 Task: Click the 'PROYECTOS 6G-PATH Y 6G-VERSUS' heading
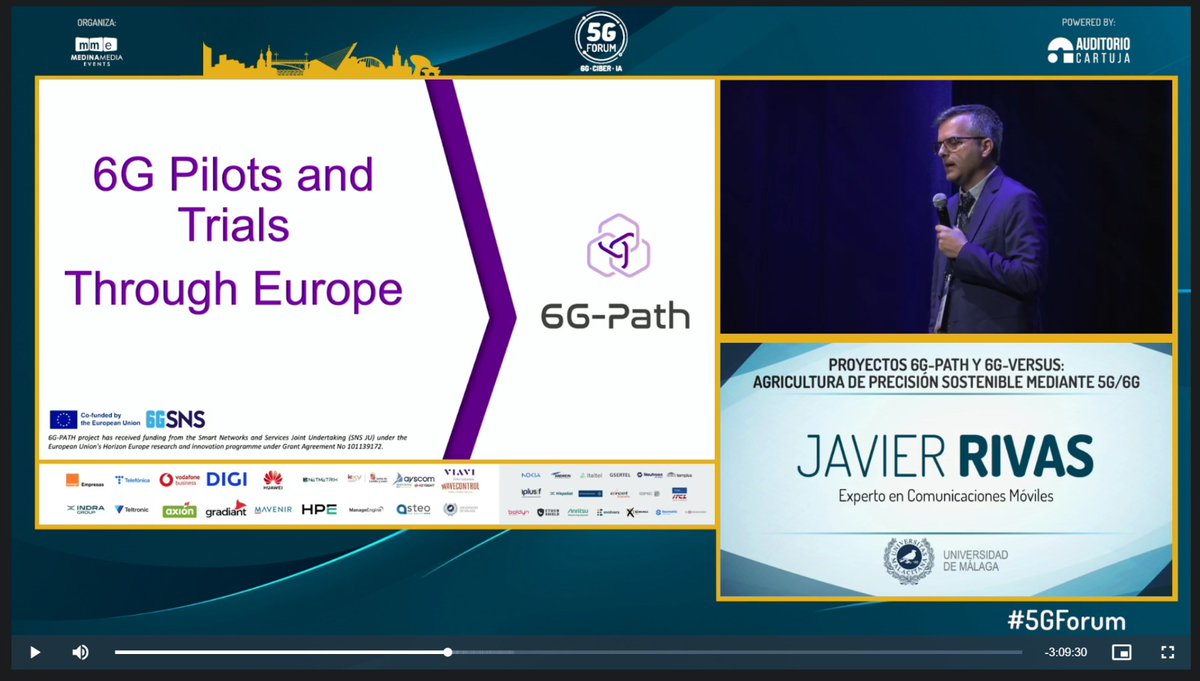(x=945, y=364)
